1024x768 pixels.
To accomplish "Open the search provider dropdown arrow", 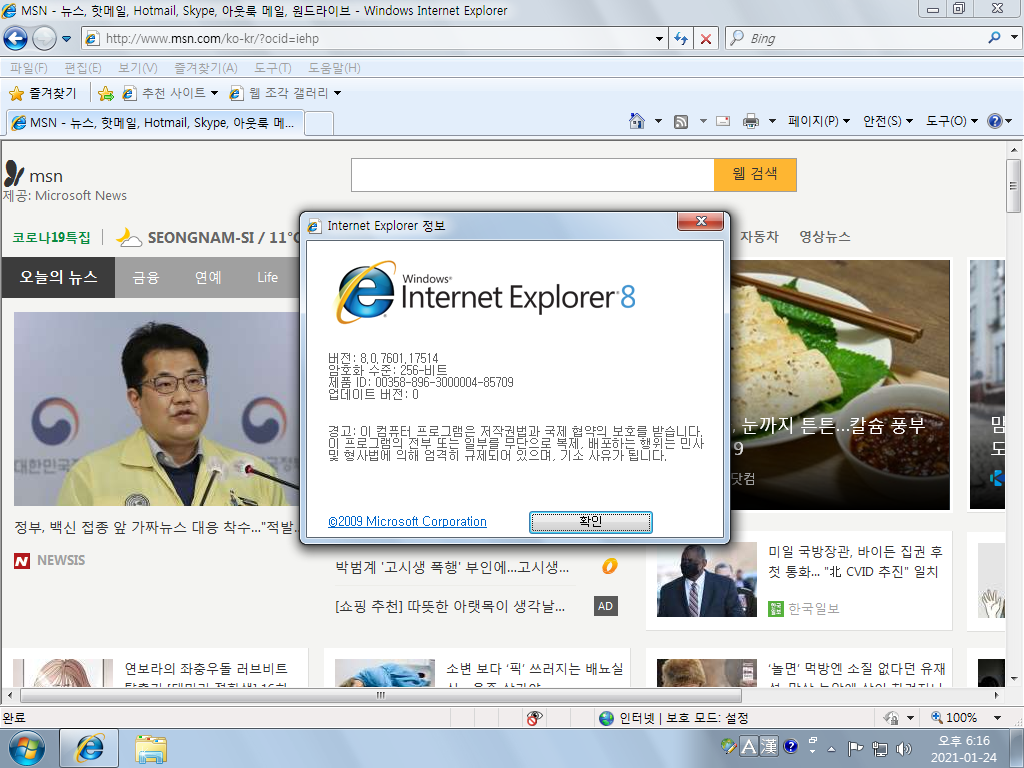I will (1014, 38).
